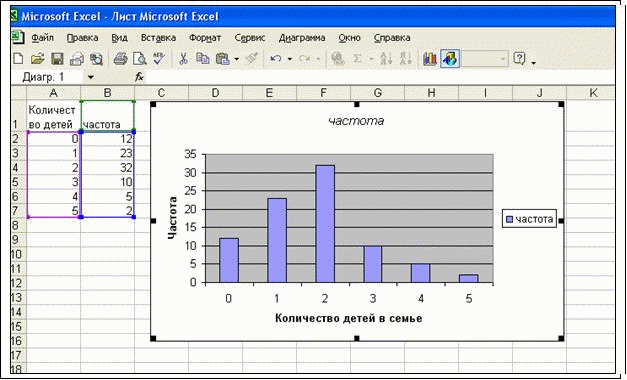Undo the last action

click(275, 59)
